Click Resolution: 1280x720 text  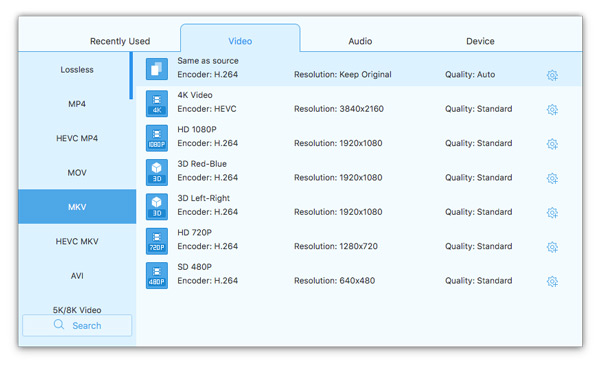[x=336, y=246]
